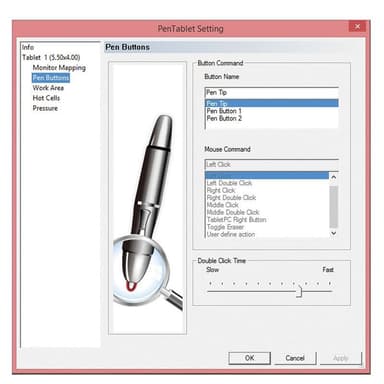Select Info in the settings tree

pos(28,47)
